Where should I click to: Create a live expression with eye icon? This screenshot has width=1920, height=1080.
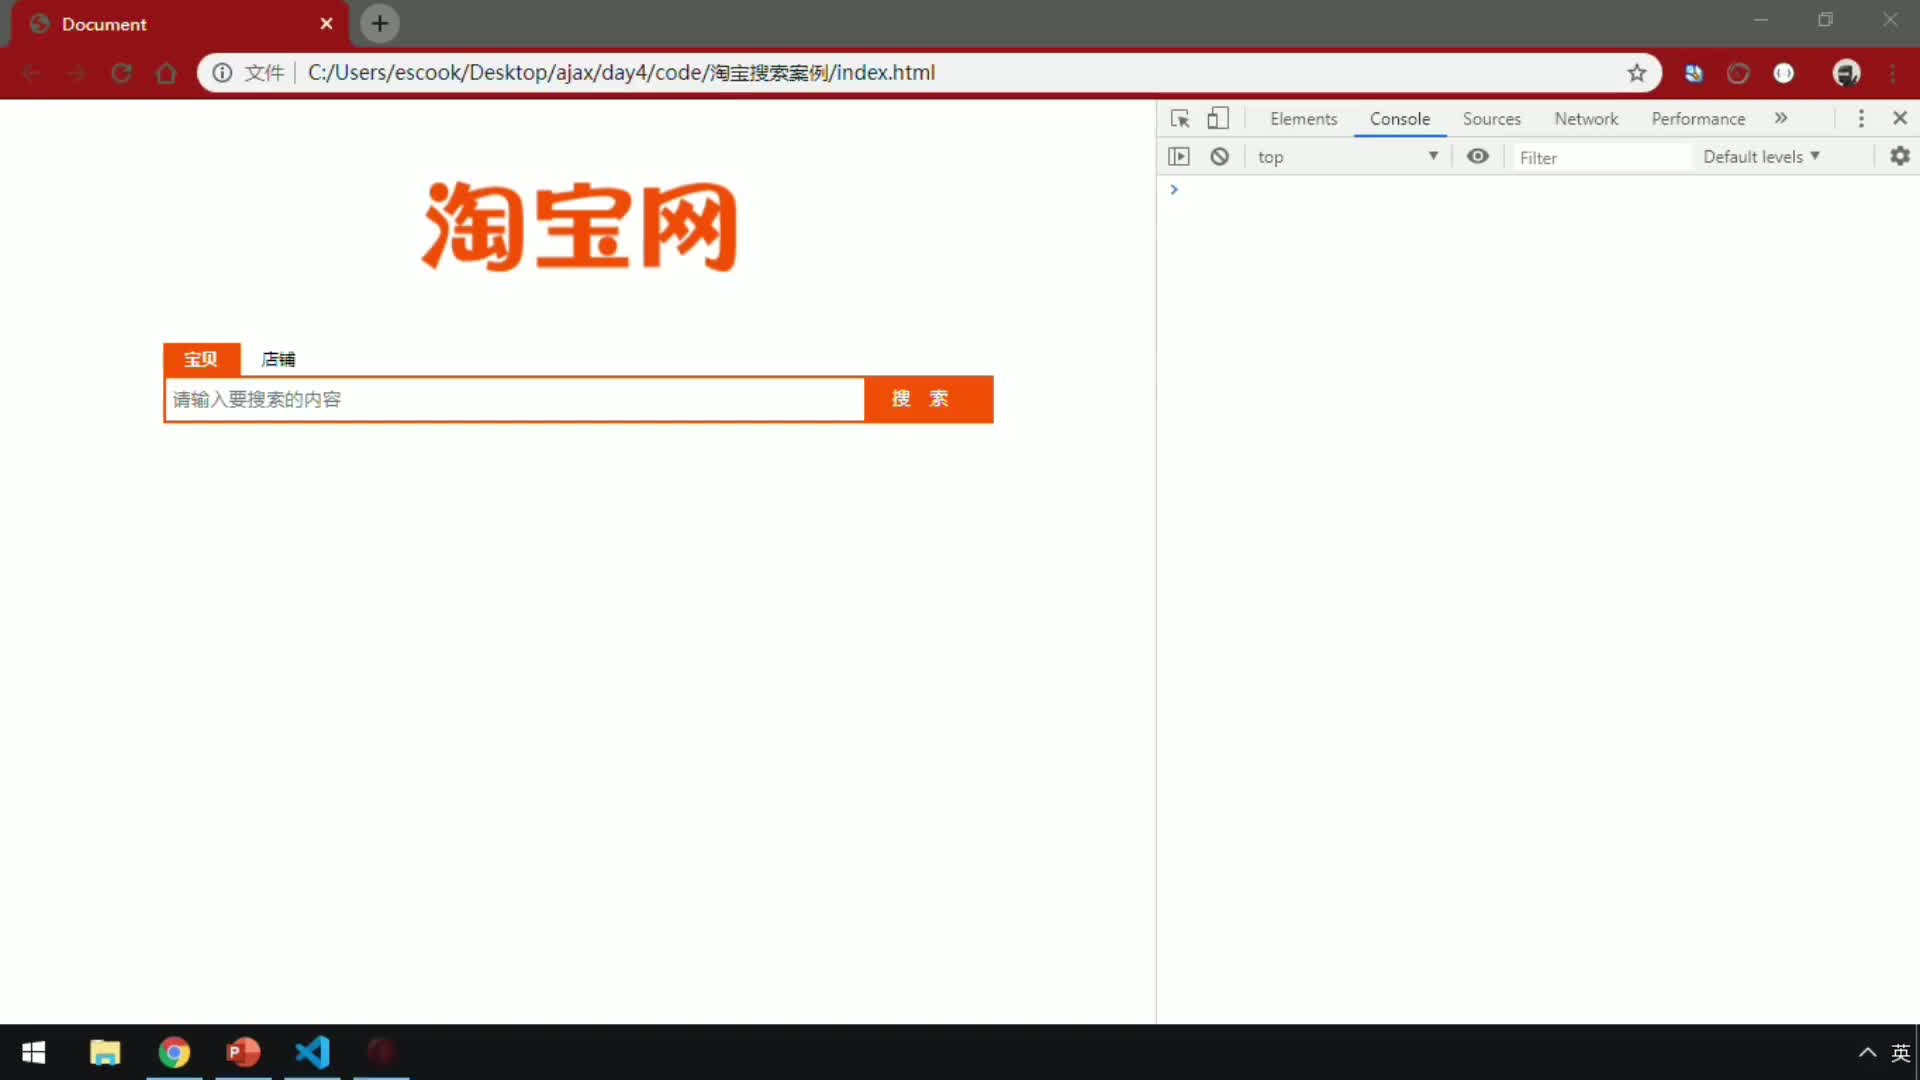[1477, 156]
